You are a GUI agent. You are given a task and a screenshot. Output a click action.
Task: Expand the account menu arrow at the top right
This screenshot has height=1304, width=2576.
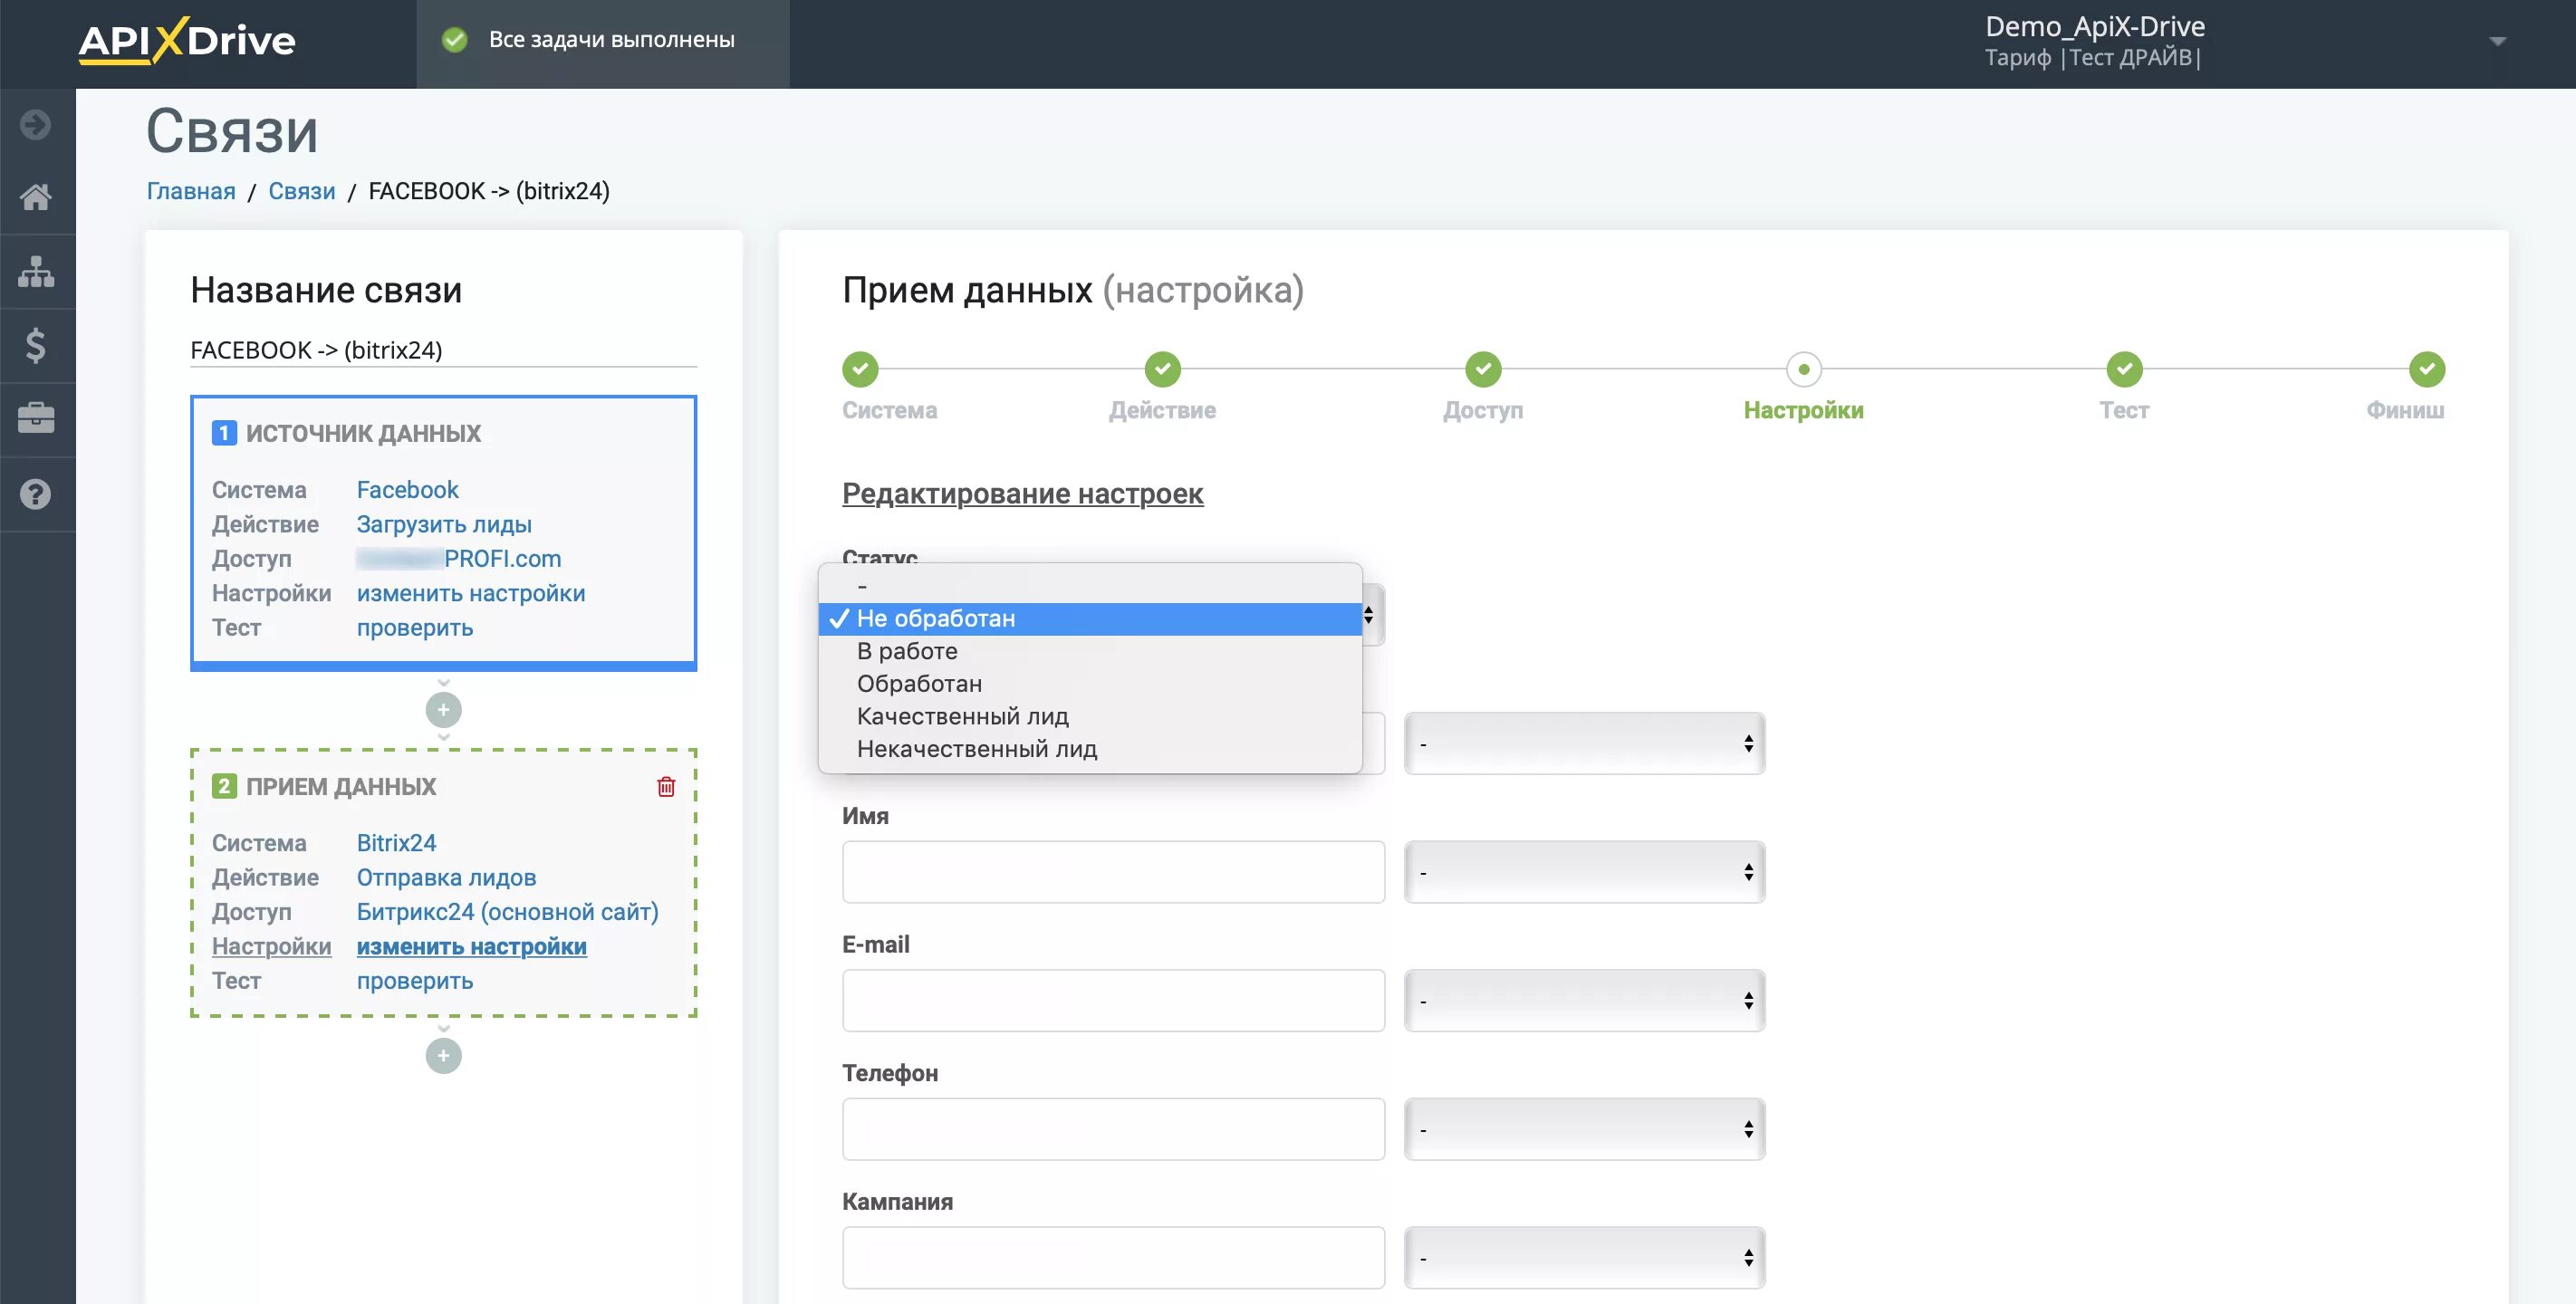2497,42
